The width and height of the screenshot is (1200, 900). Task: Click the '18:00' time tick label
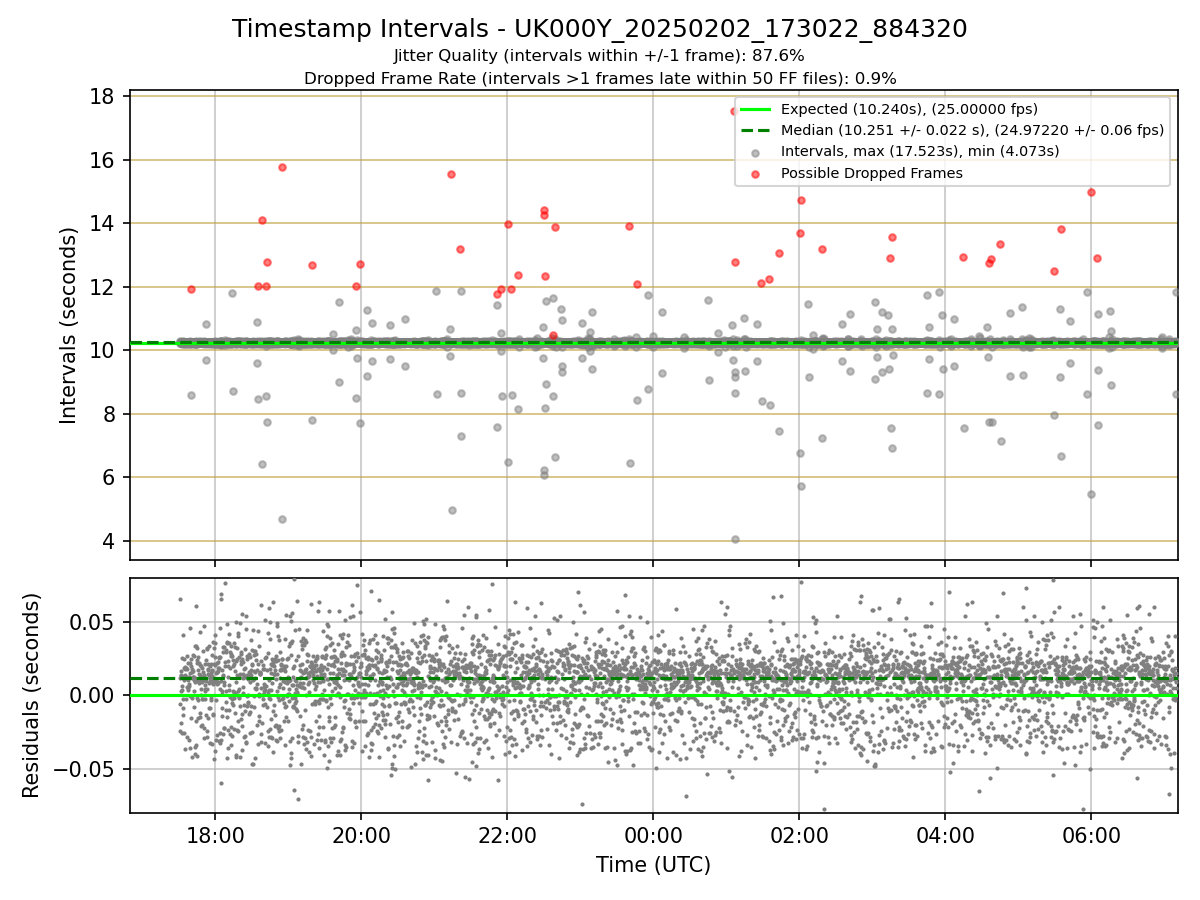[x=215, y=834]
